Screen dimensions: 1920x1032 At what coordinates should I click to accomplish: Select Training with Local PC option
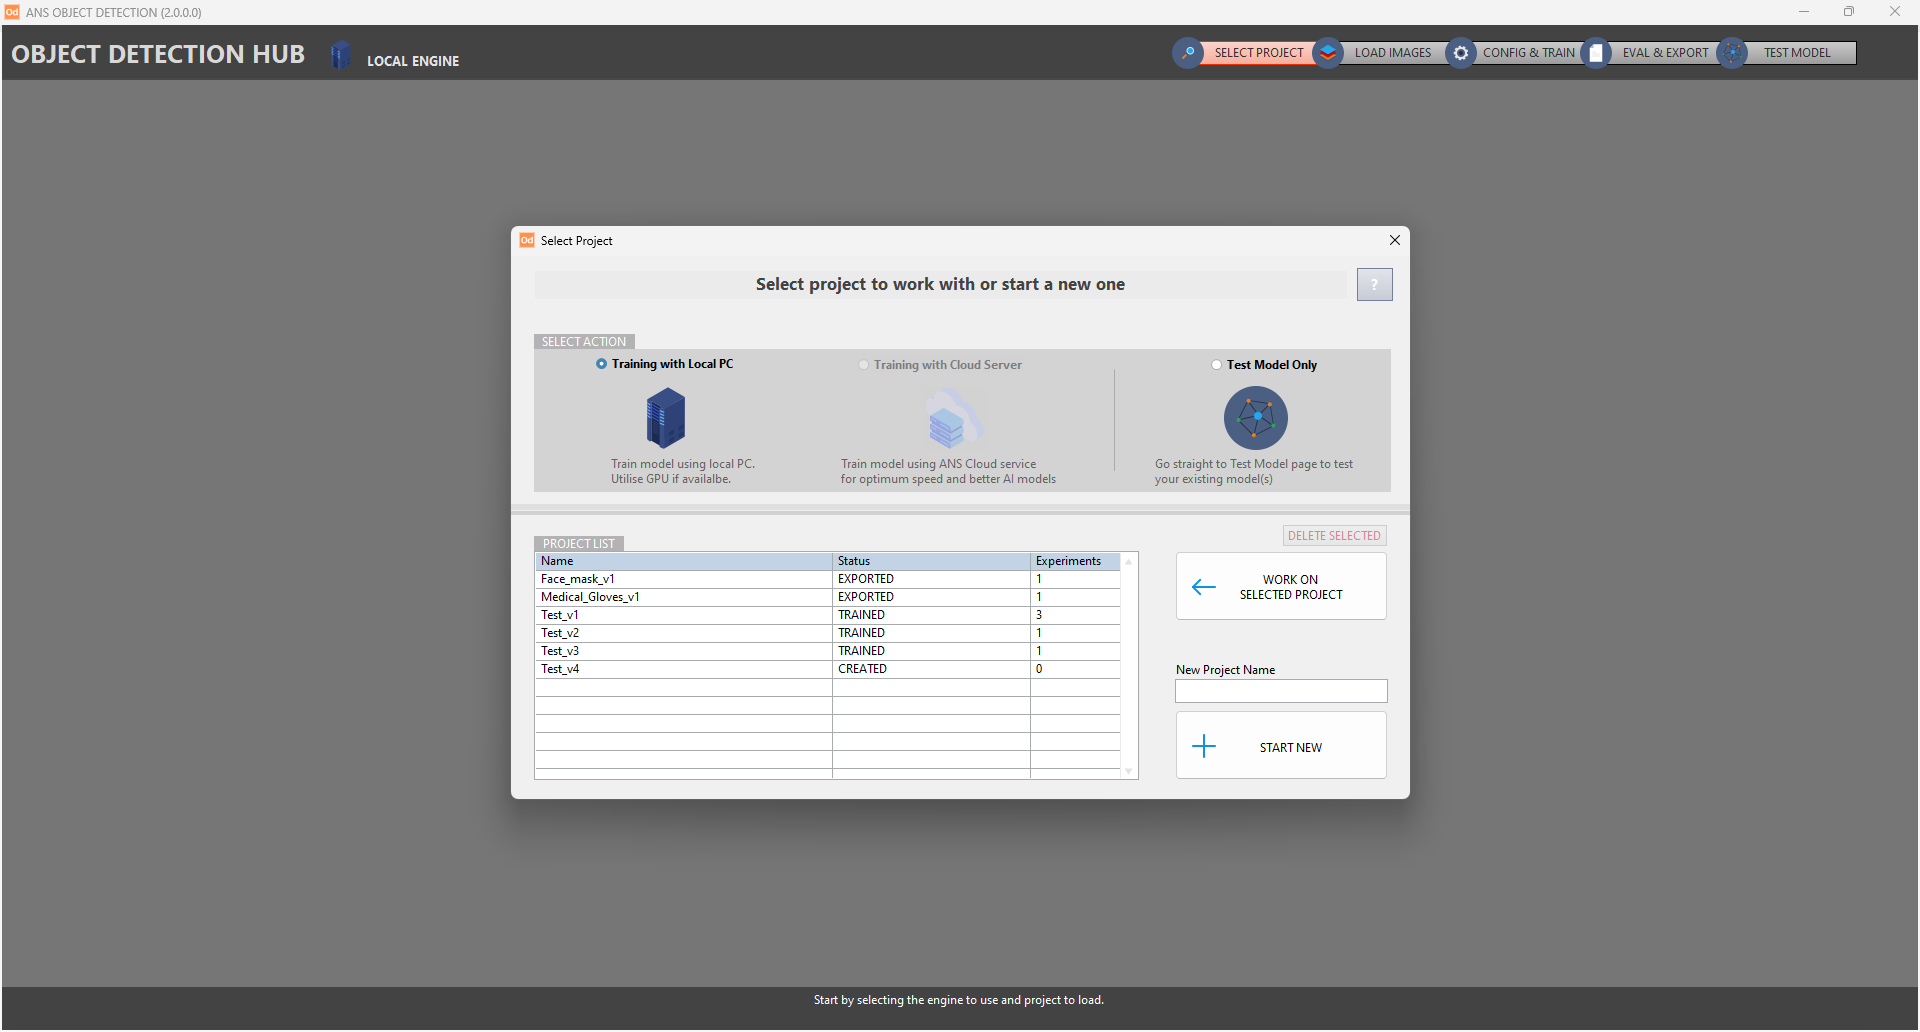point(602,364)
